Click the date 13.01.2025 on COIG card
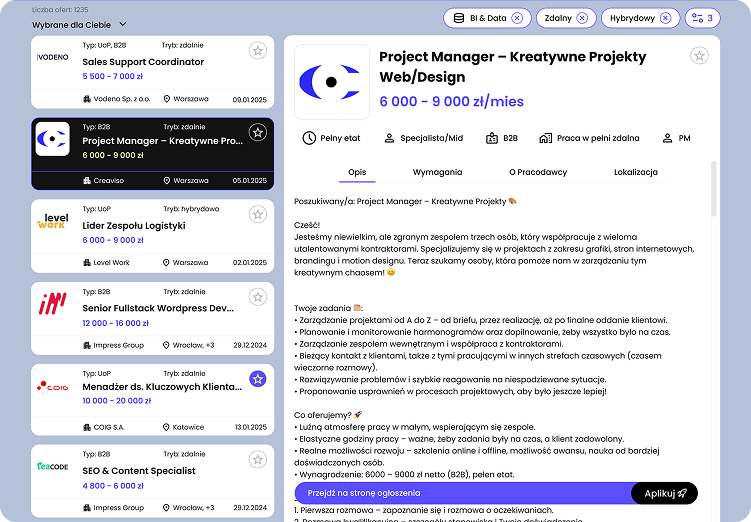 (251, 427)
